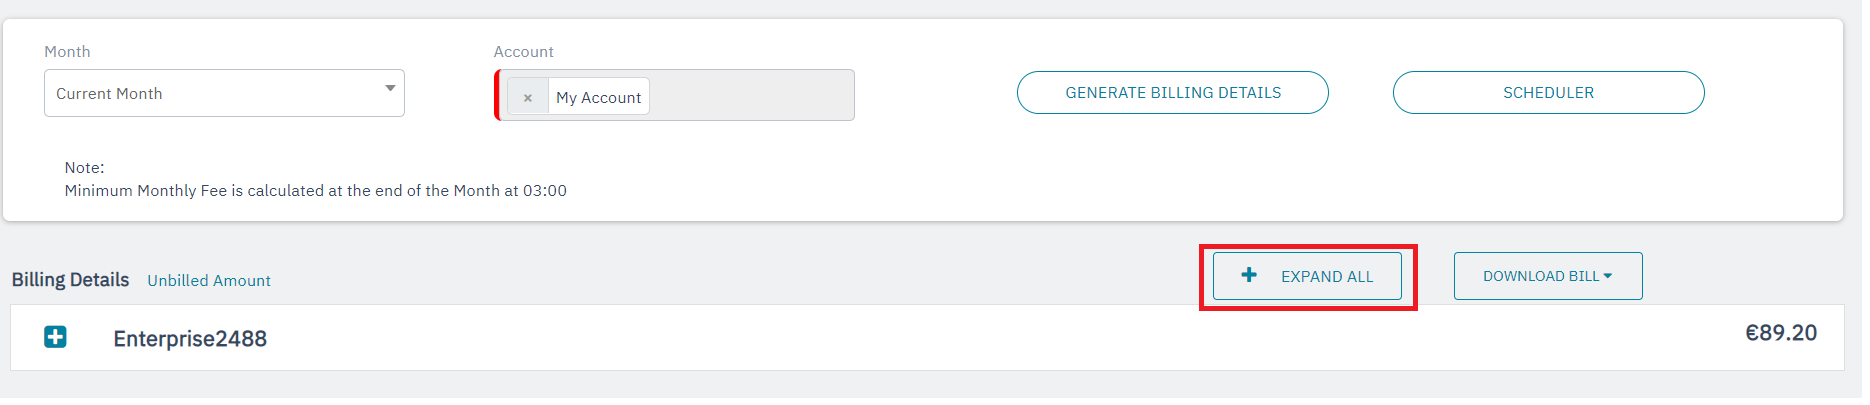Click the Month field label
This screenshot has height=405, width=1870.
pyautogui.click(x=67, y=52)
